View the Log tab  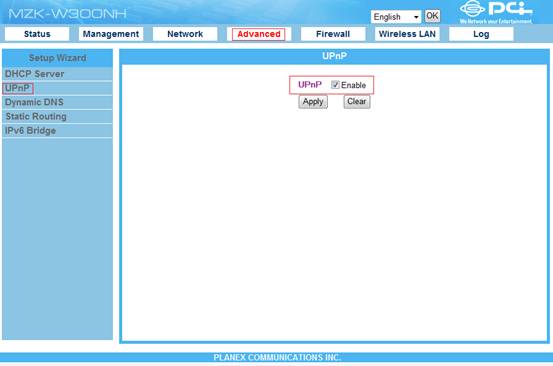(481, 34)
